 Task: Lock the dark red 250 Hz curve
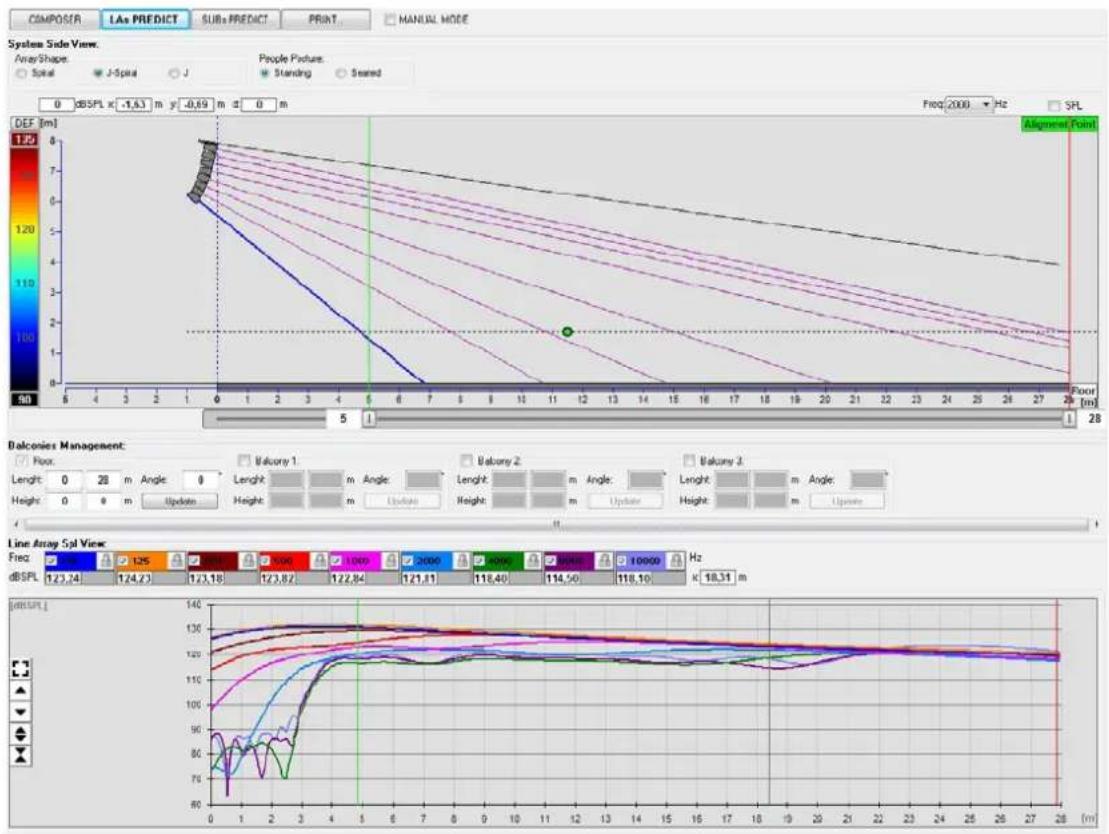pyautogui.click(x=248, y=561)
